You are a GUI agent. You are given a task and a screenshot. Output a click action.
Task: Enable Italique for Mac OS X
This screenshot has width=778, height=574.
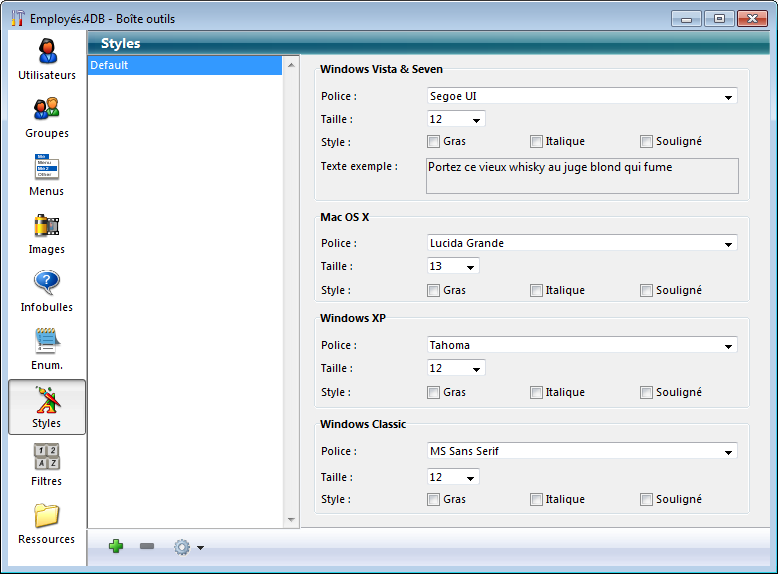(536, 290)
